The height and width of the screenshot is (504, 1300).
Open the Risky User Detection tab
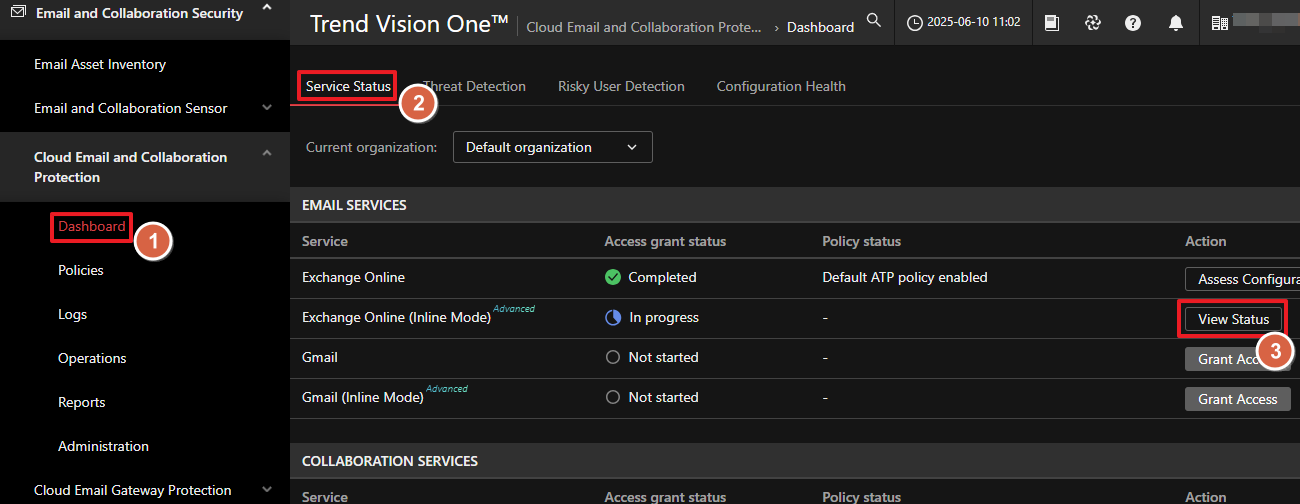(x=621, y=86)
